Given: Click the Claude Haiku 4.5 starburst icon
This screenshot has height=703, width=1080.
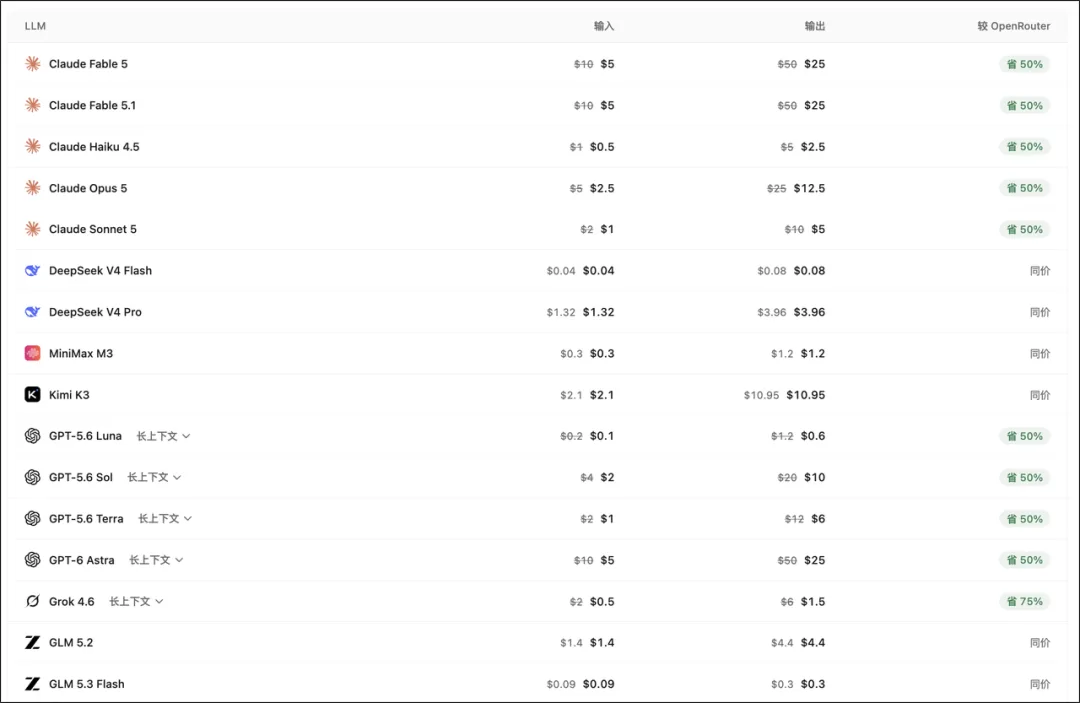Looking at the screenshot, I should 32,147.
